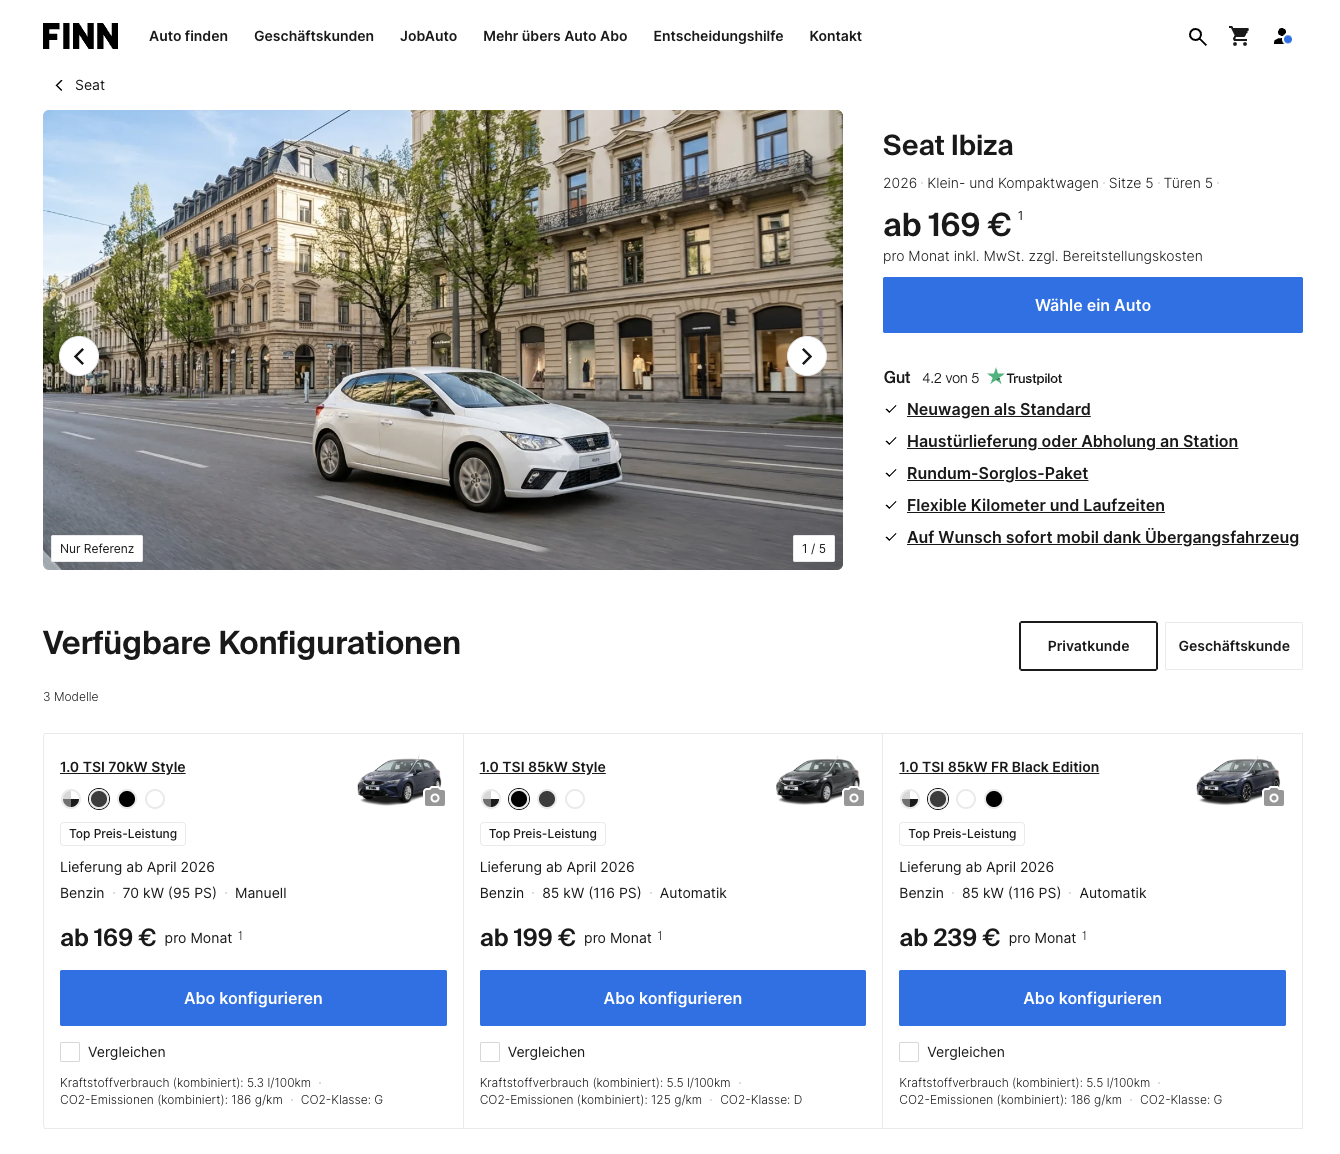Image resolution: width=1340 pixels, height=1154 pixels.
Task: Click the FINN logo
Action: 80,37
